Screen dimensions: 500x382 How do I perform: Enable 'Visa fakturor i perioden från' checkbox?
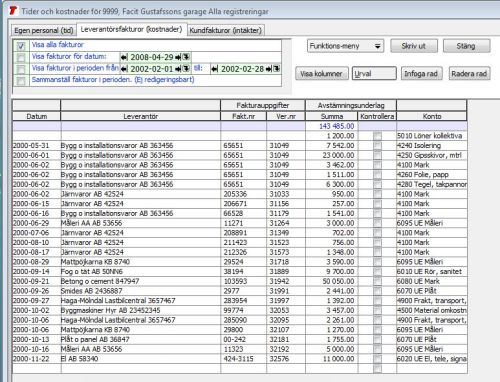click(21, 69)
